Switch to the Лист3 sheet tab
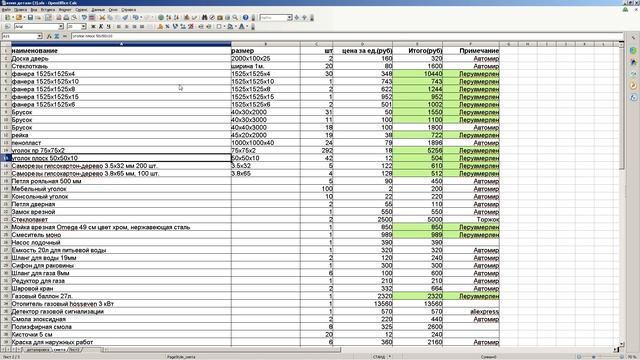 [74, 350]
